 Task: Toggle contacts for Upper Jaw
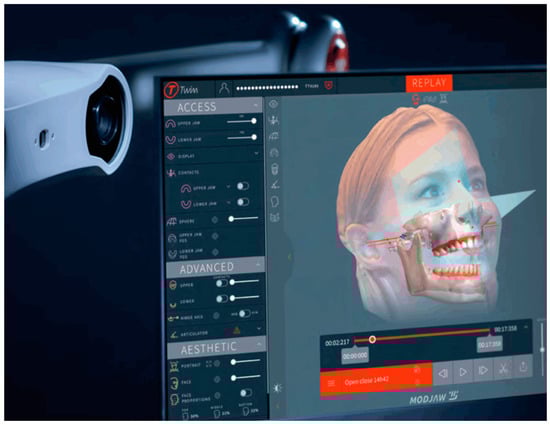pos(242,186)
